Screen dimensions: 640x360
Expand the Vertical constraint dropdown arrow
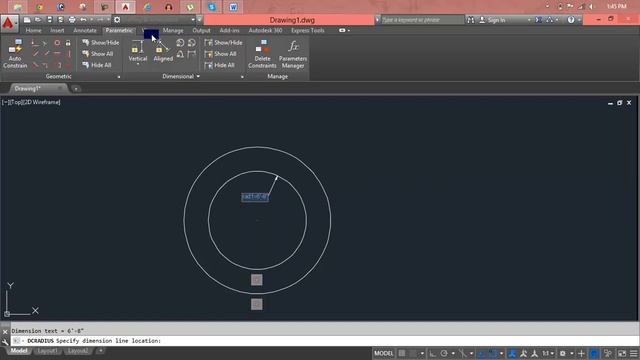point(138,65)
